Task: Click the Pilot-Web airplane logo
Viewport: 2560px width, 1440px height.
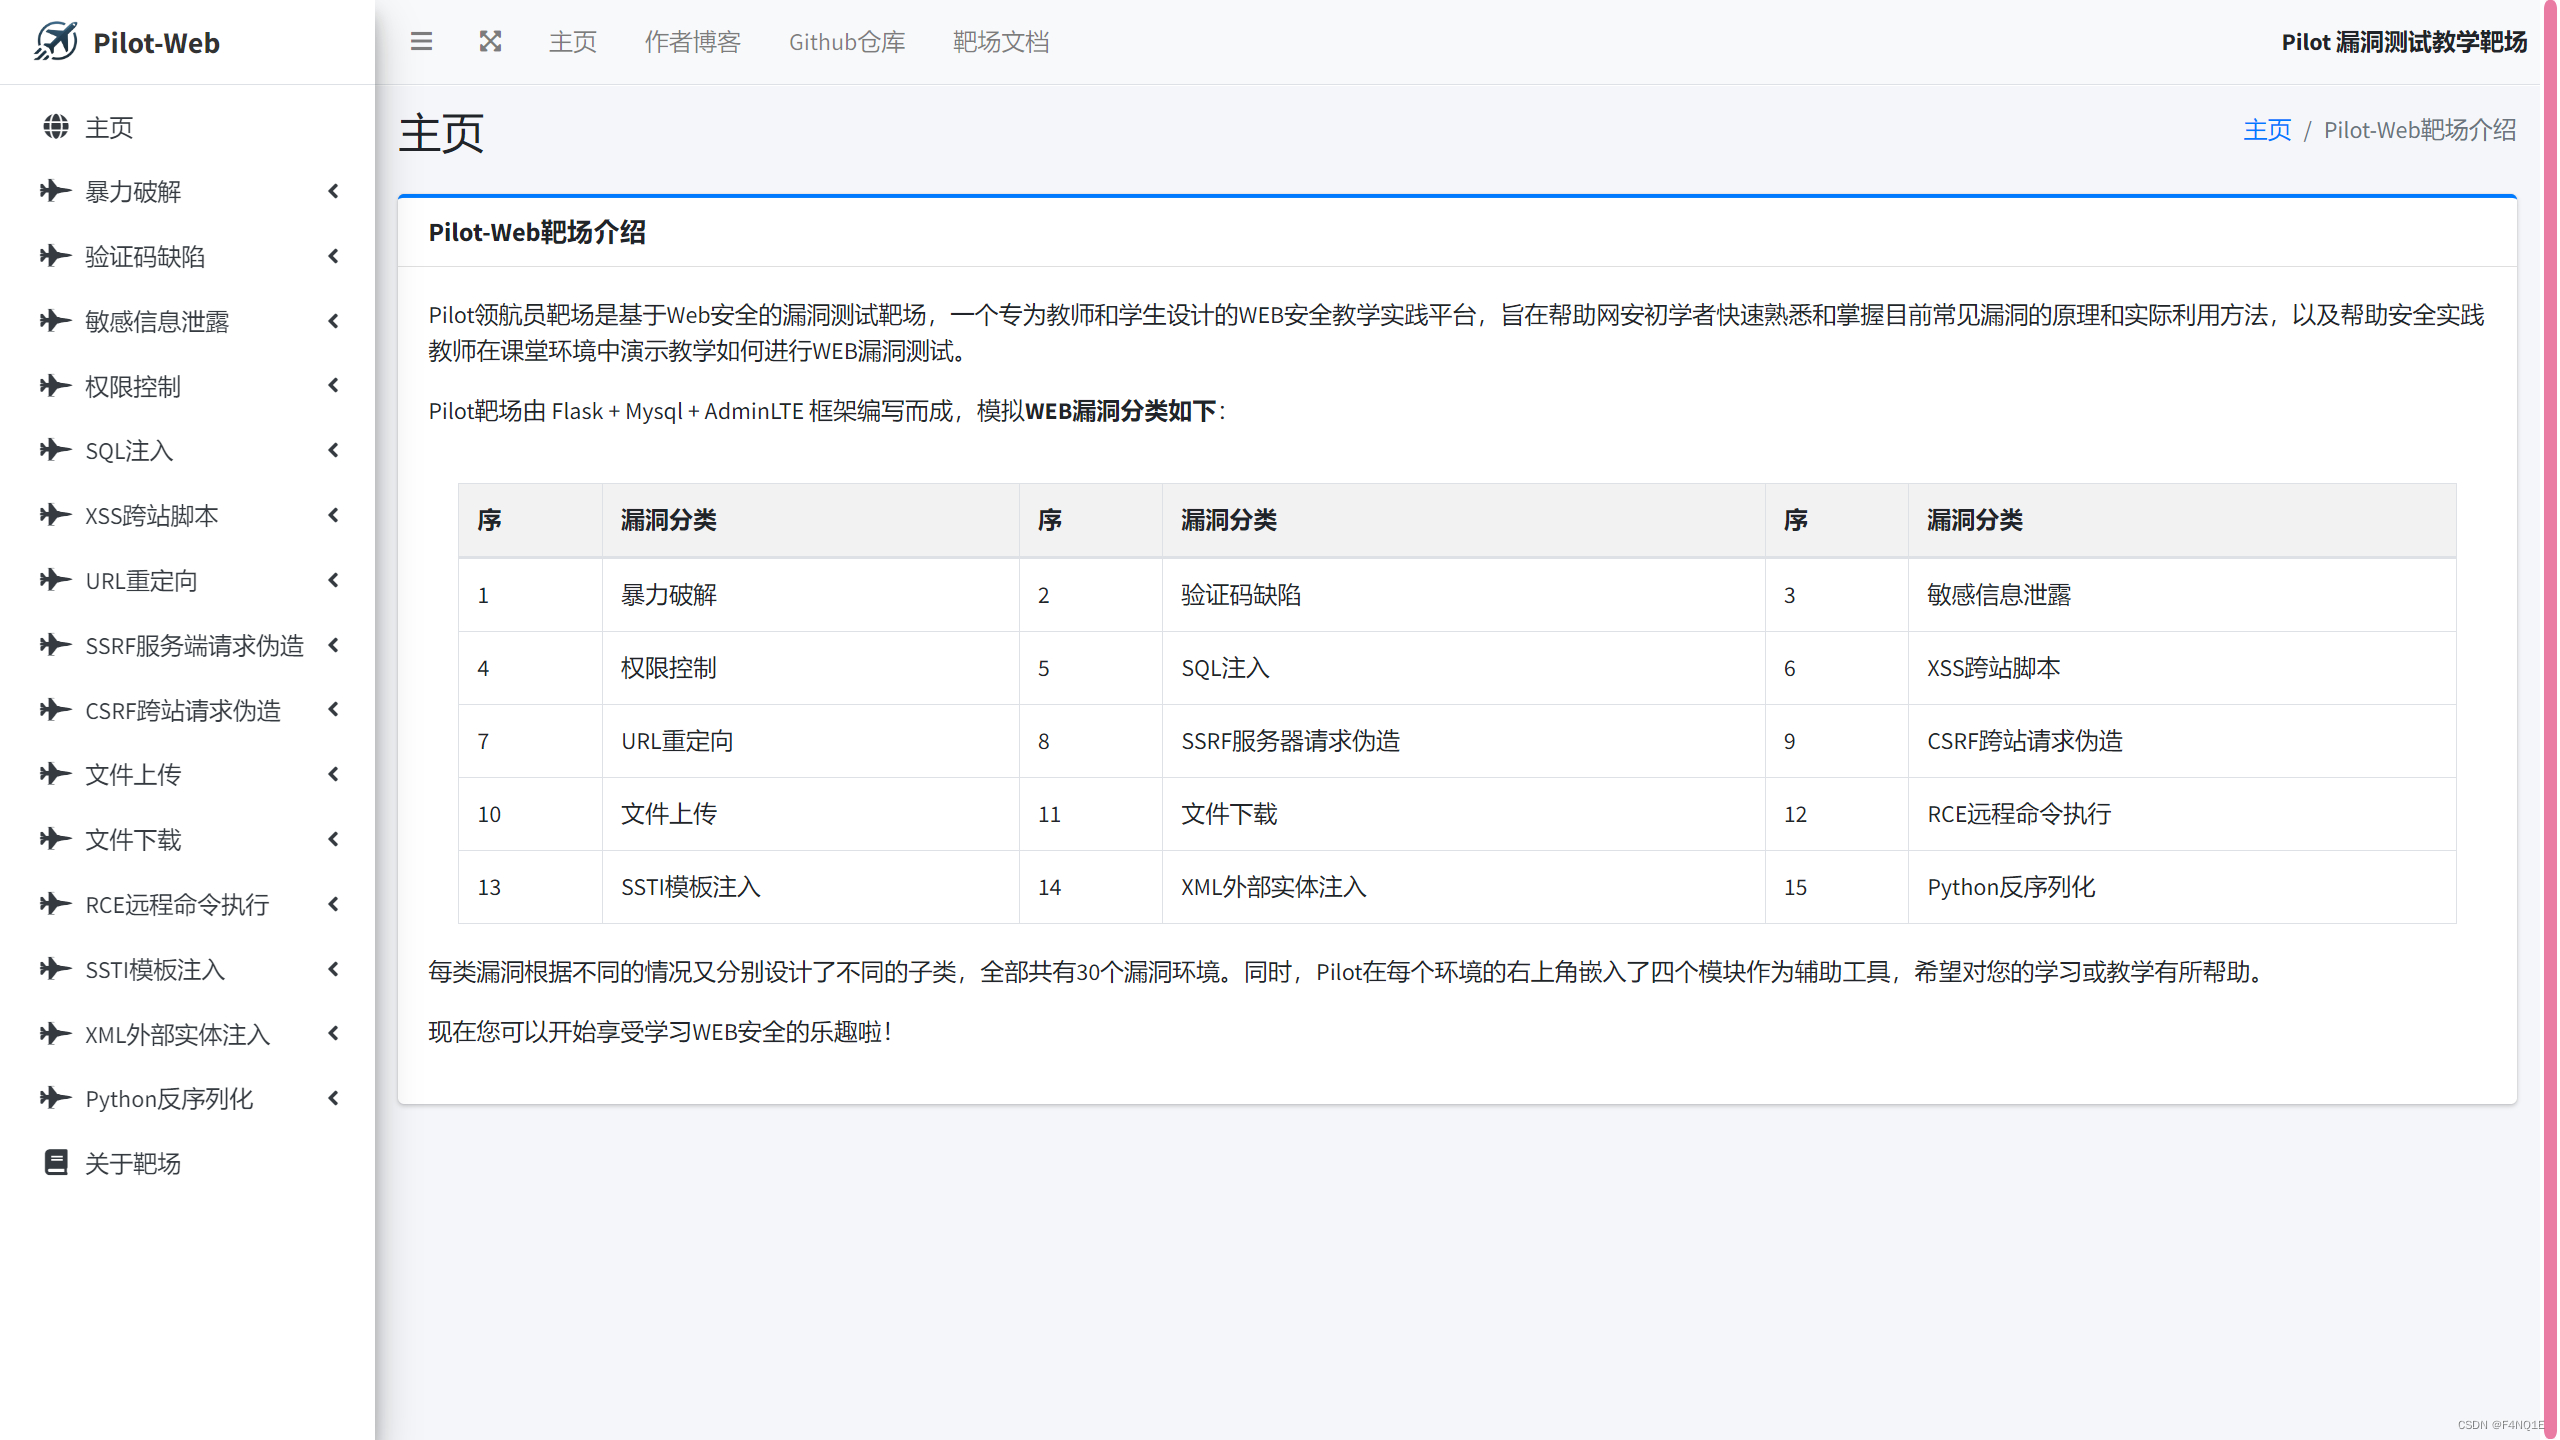Action: coord(56,42)
